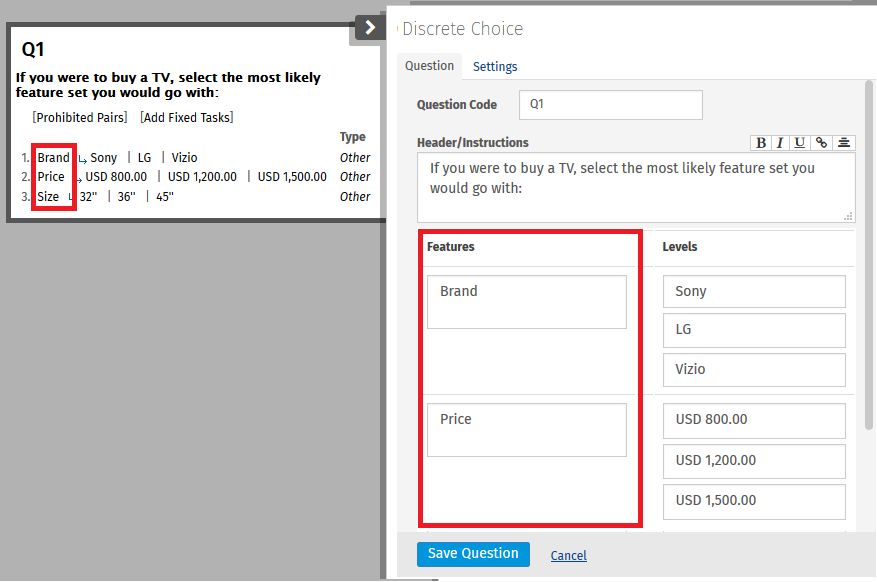This screenshot has height=582, width=877.
Task: Insert a hyperlink using the link icon
Action: pos(821,142)
